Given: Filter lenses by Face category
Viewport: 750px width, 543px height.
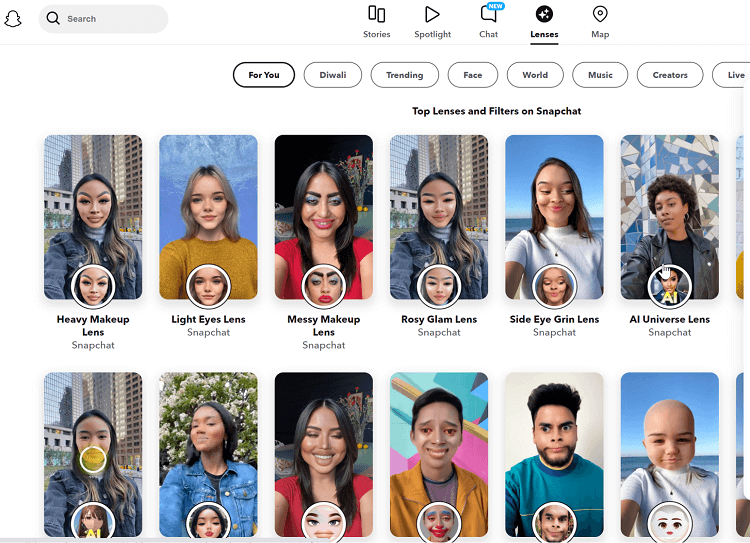Looking at the screenshot, I should tap(472, 75).
